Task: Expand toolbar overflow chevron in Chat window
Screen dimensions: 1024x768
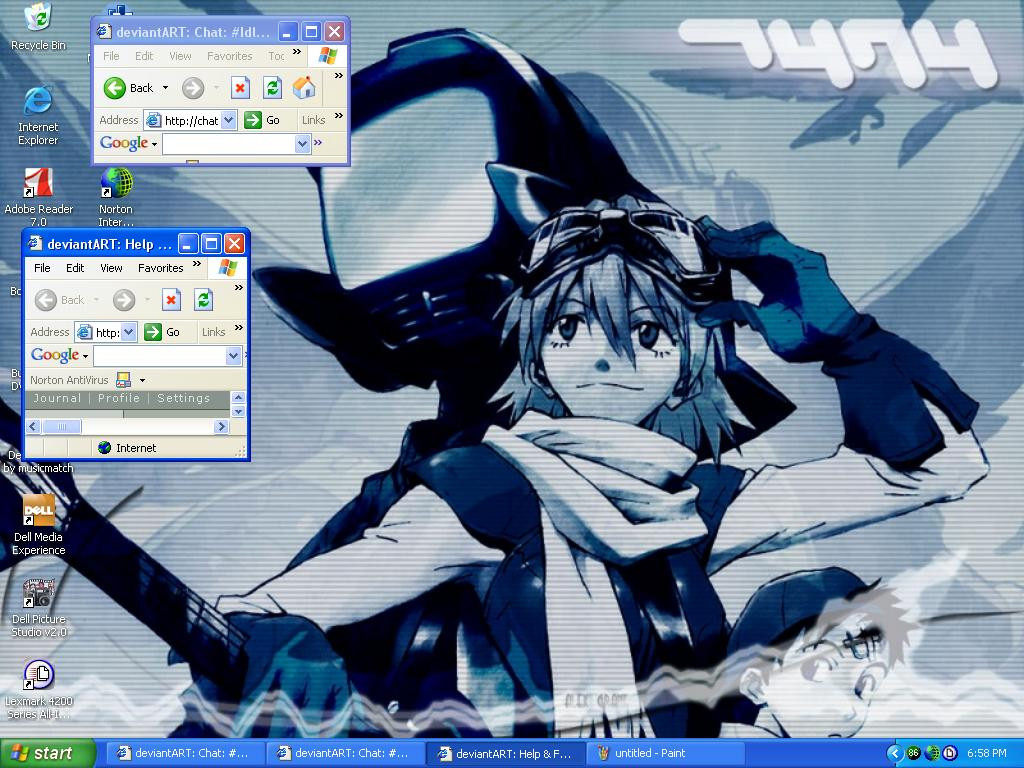Action: pos(338,76)
